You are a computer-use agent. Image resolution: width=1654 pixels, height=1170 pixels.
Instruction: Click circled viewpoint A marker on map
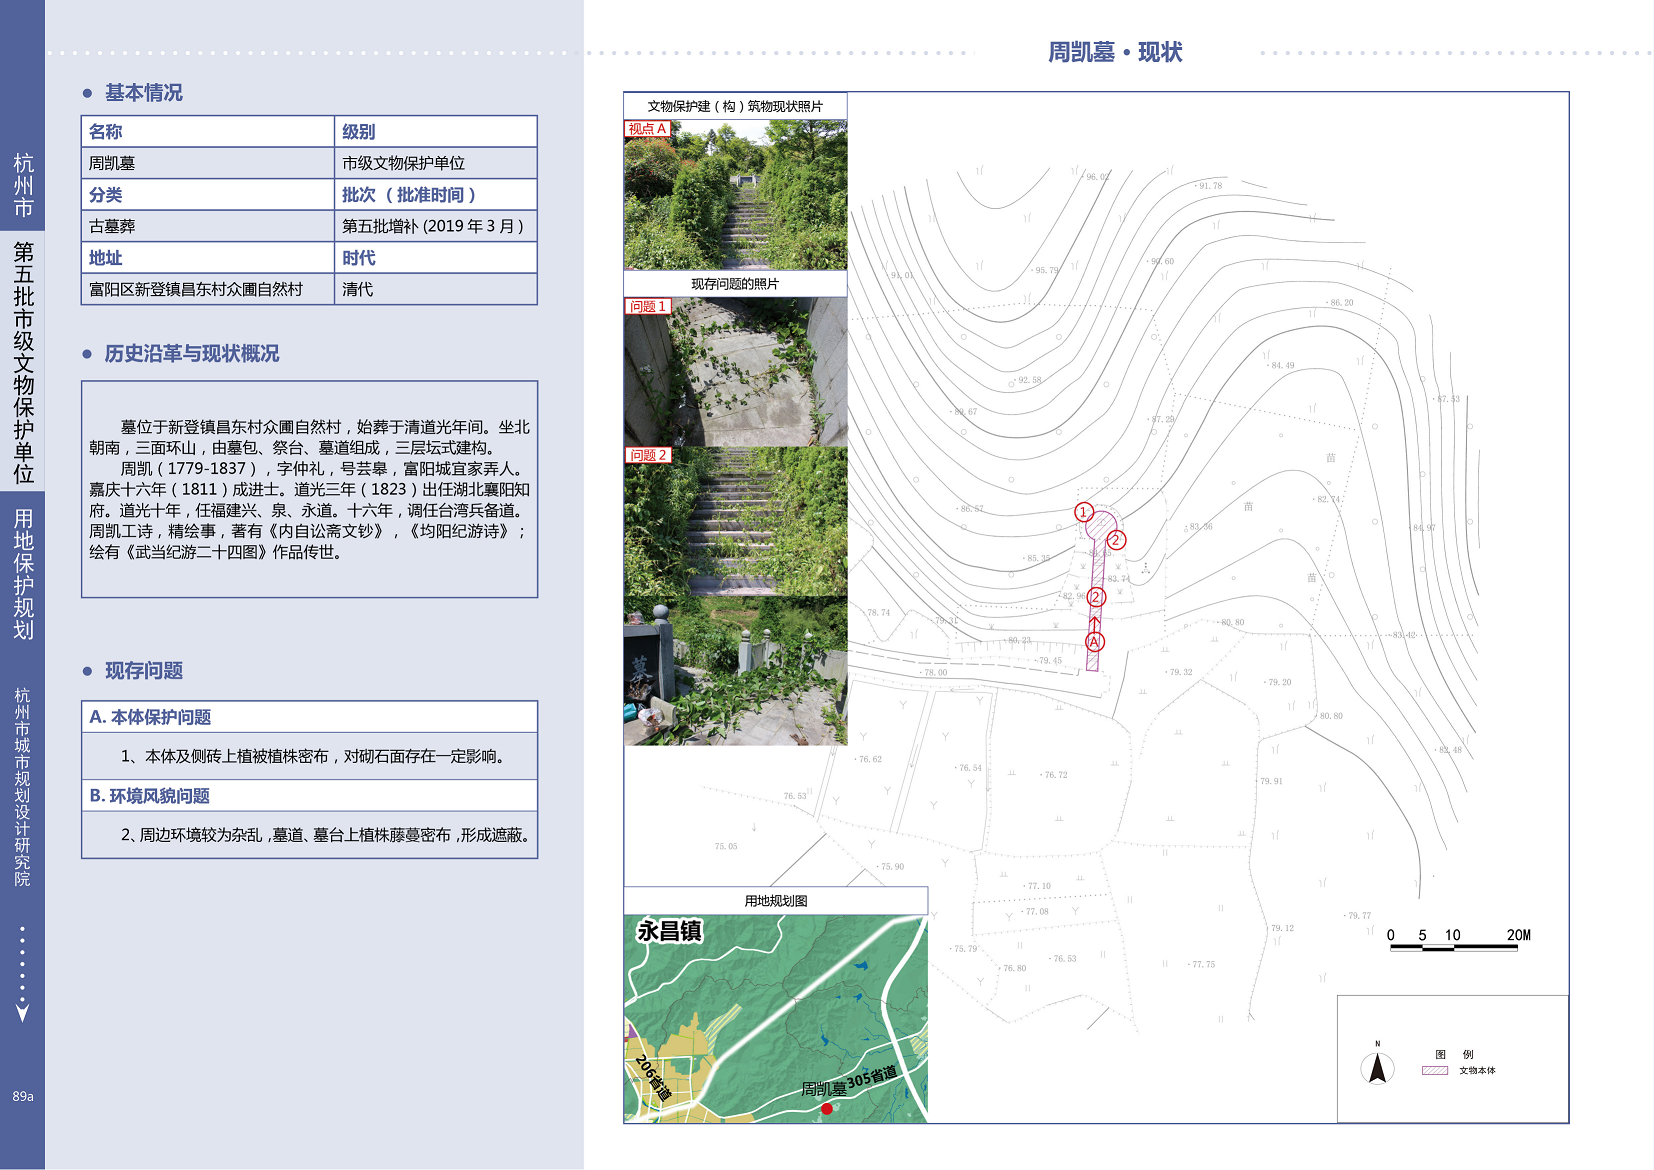click(1094, 642)
